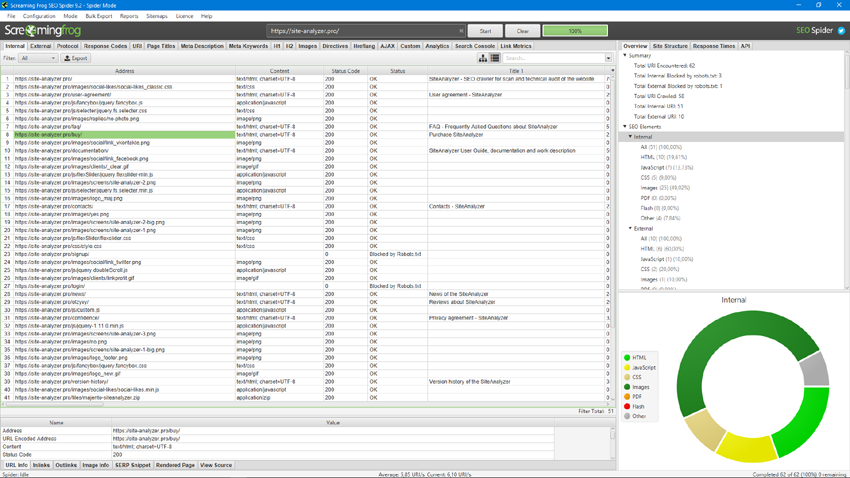Open the Link Metrics tab
Viewport: 850px width, 478px height.
(x=516, y=46)
